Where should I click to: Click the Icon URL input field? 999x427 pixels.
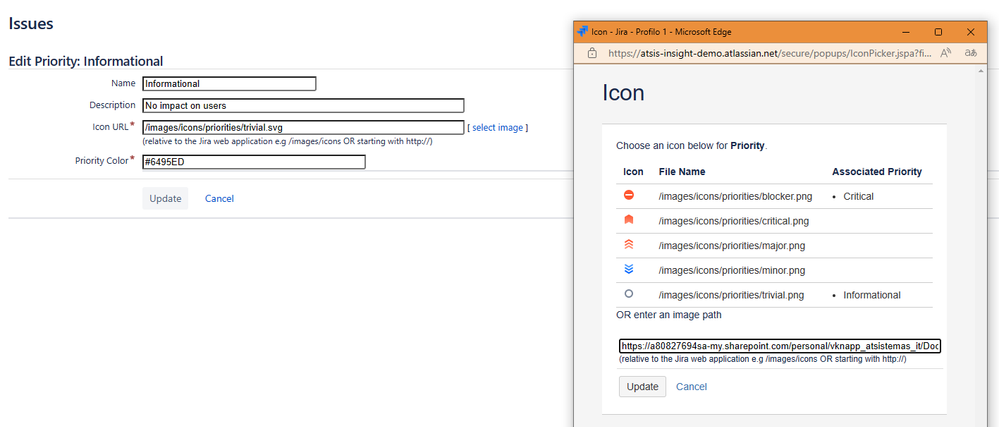[x=303, y=127]
